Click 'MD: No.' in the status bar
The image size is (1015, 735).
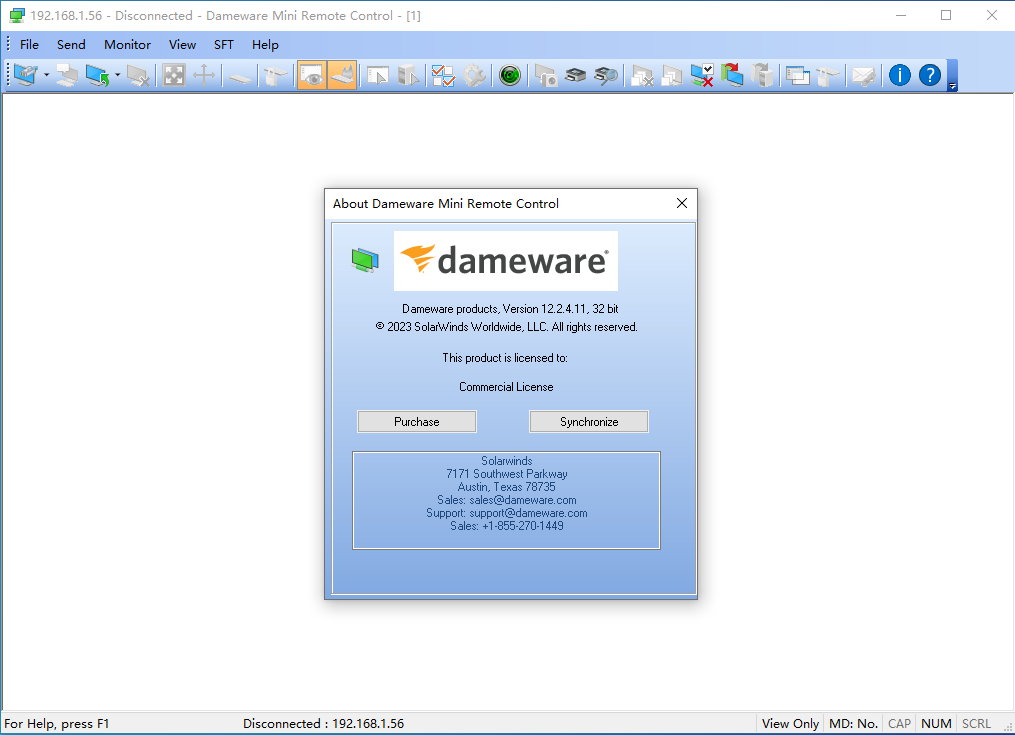(853, 723)
